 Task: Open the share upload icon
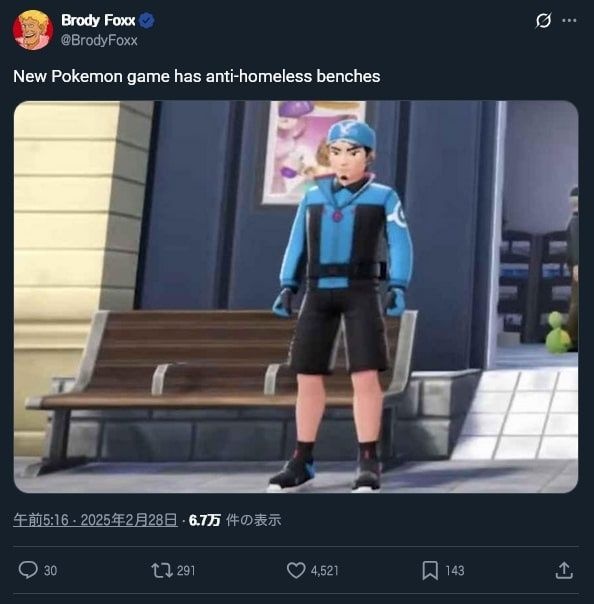[x=564, y=570]
